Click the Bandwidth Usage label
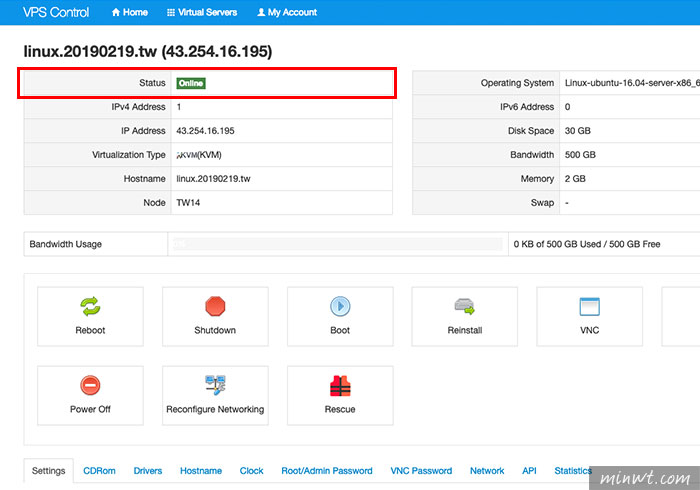Viewport: 700px width, 490px height. pyautogui.click(x=66, y=244)
